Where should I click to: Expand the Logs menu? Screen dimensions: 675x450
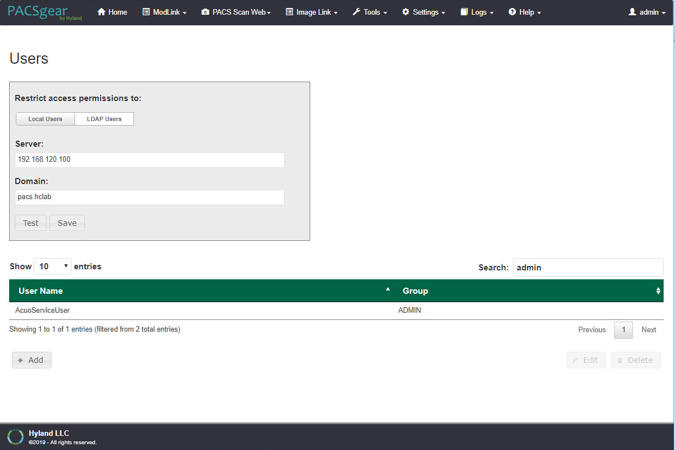point(477,12)
